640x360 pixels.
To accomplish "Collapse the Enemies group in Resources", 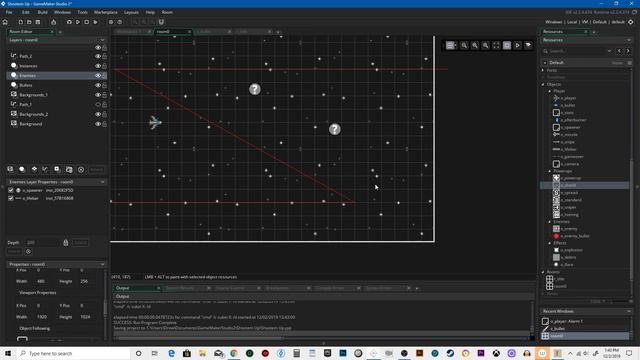I will point(550,222).
